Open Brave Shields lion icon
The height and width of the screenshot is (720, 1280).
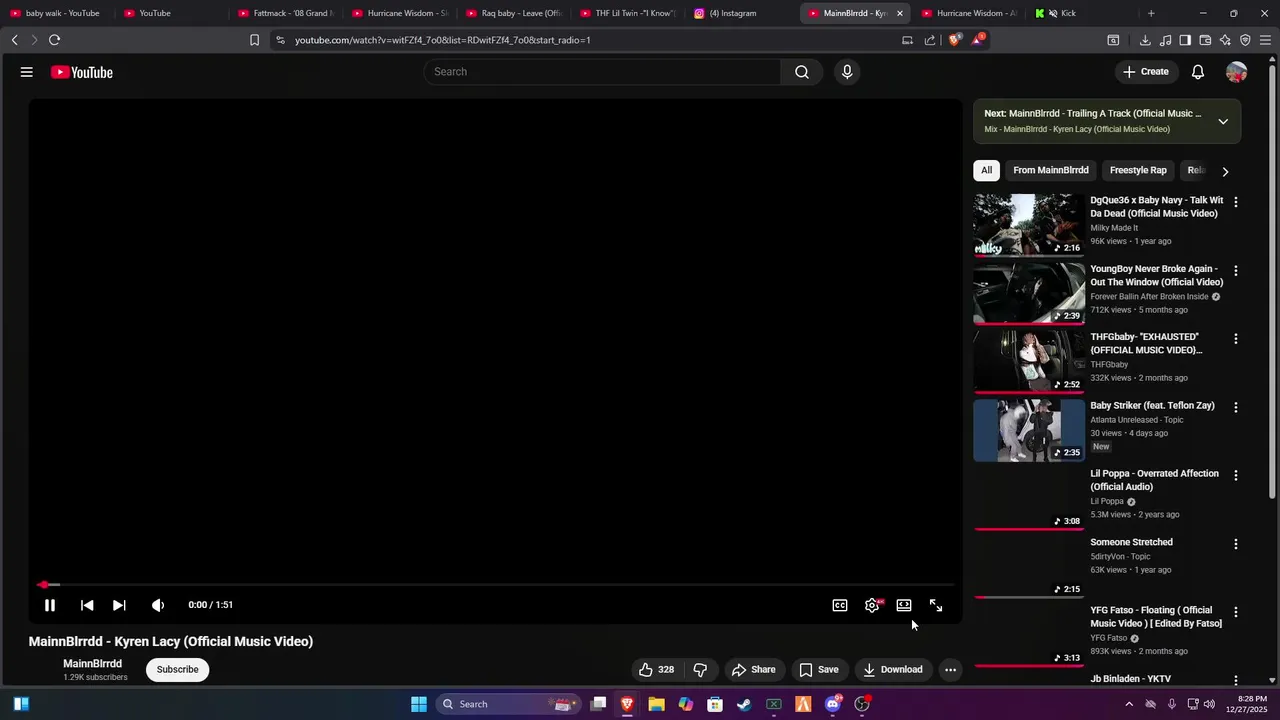point(955,40)
